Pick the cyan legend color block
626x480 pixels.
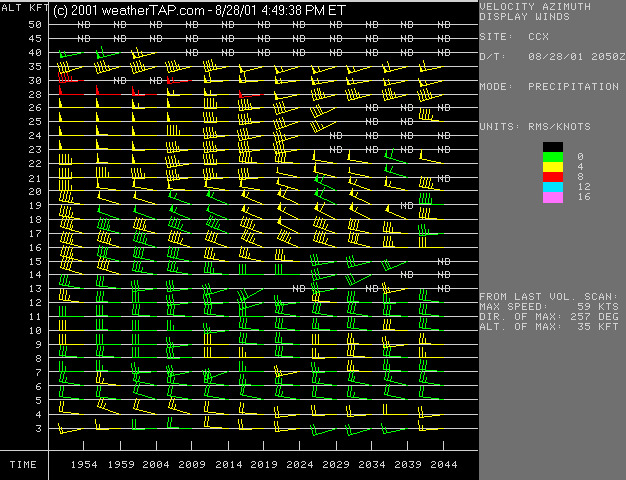552,187
